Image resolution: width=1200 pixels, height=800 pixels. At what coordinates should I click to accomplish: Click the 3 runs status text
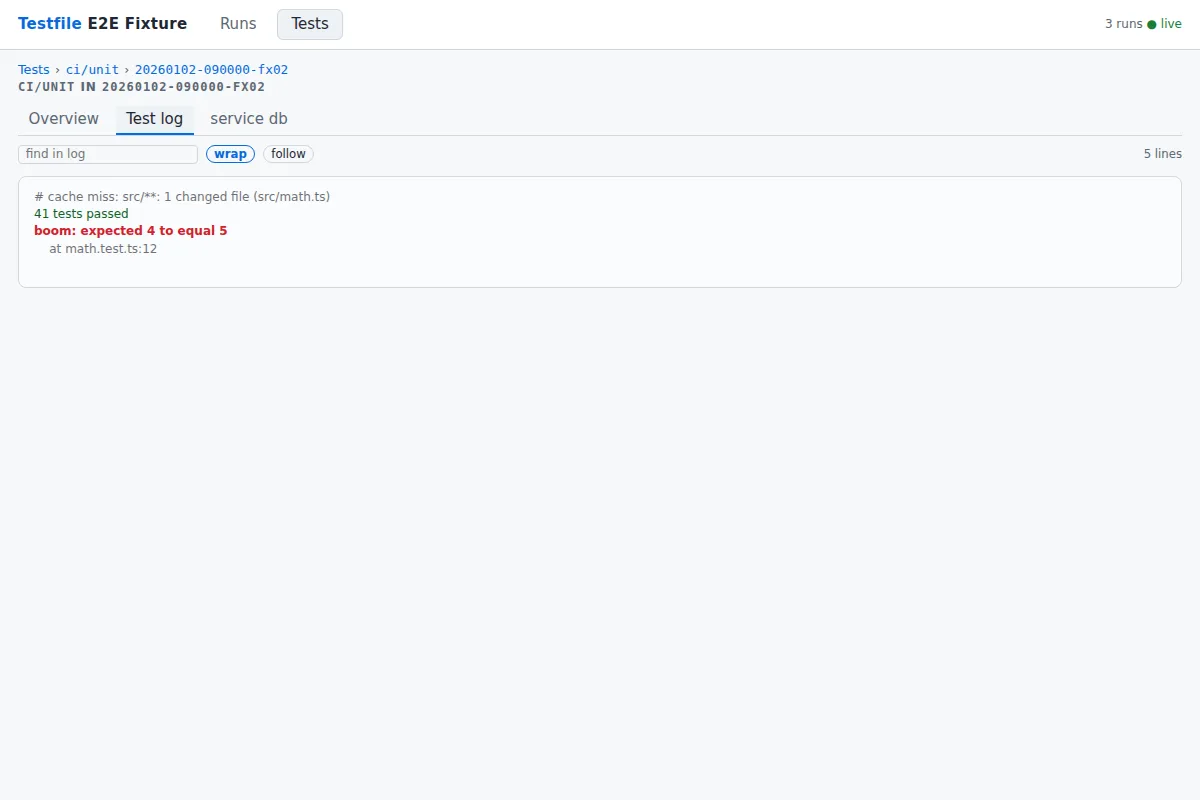coord(1123,24)
